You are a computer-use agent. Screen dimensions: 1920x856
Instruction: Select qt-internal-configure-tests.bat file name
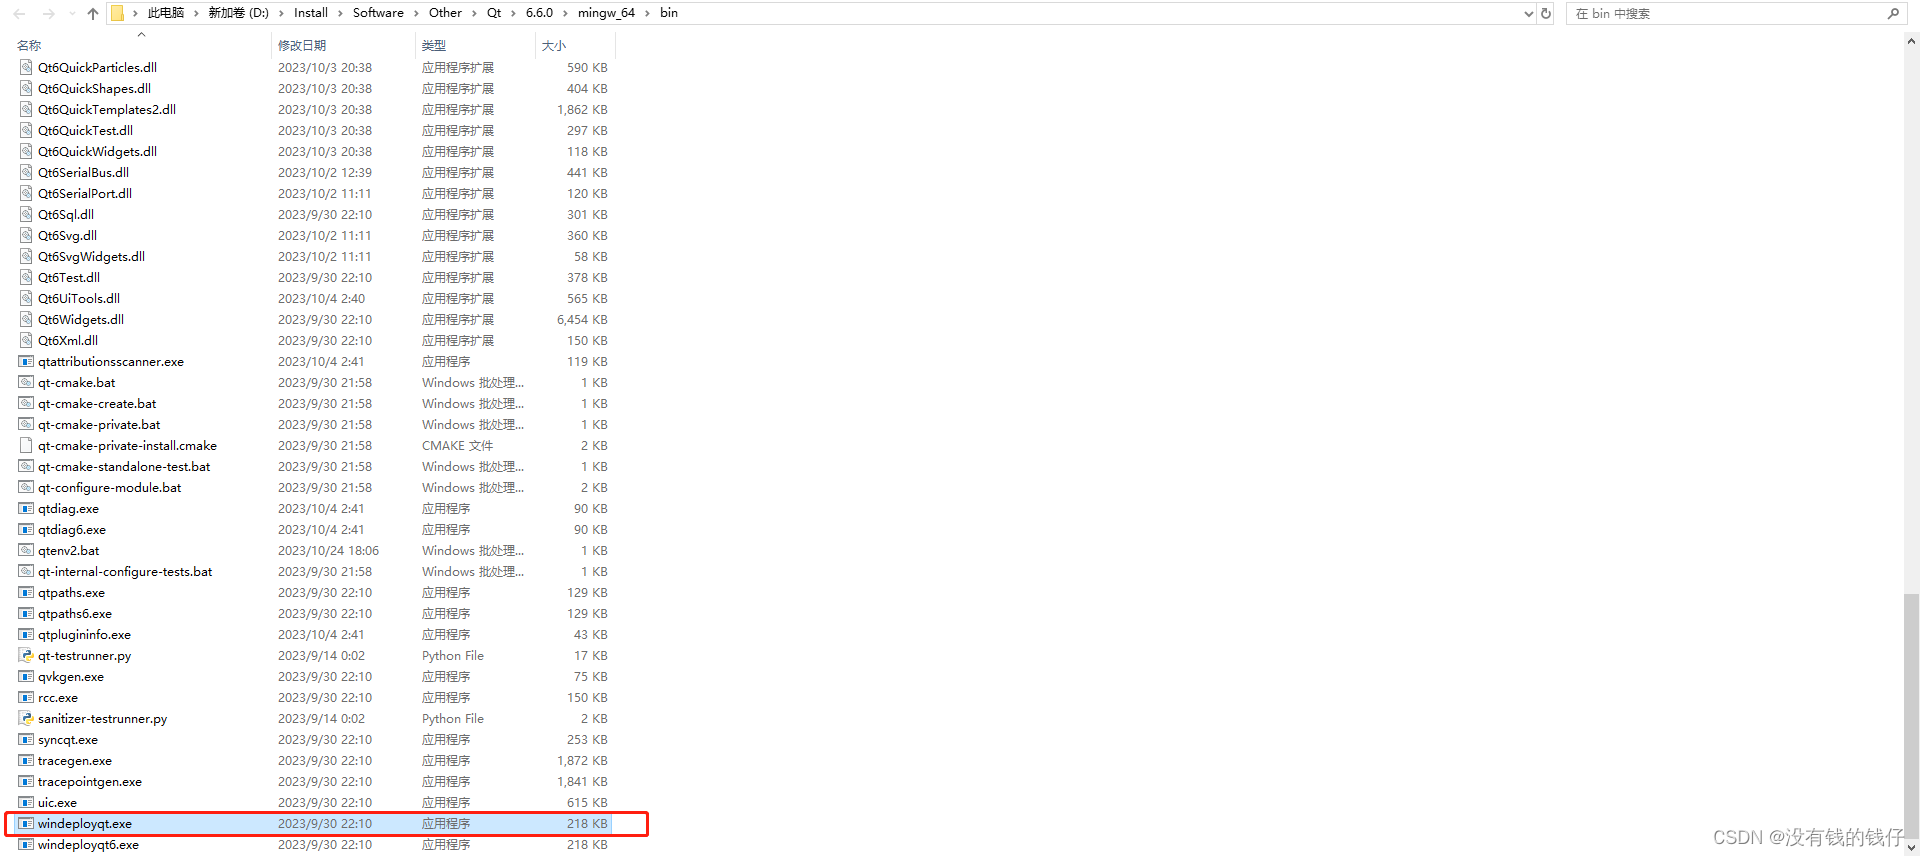point(125,571)
